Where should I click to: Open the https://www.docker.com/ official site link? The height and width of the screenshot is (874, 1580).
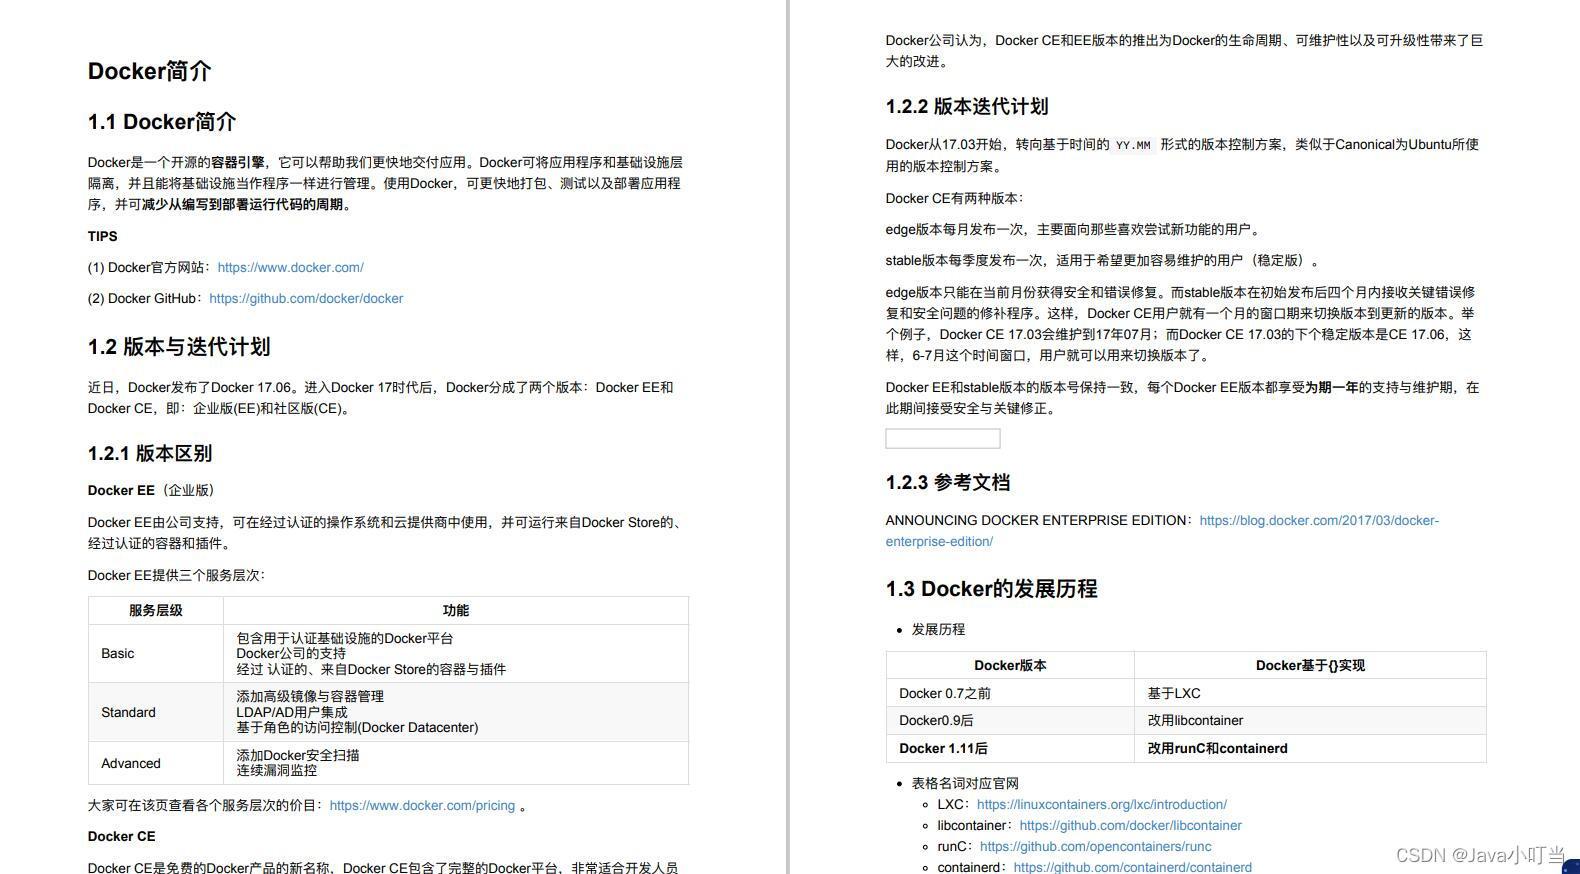point(290,267)
